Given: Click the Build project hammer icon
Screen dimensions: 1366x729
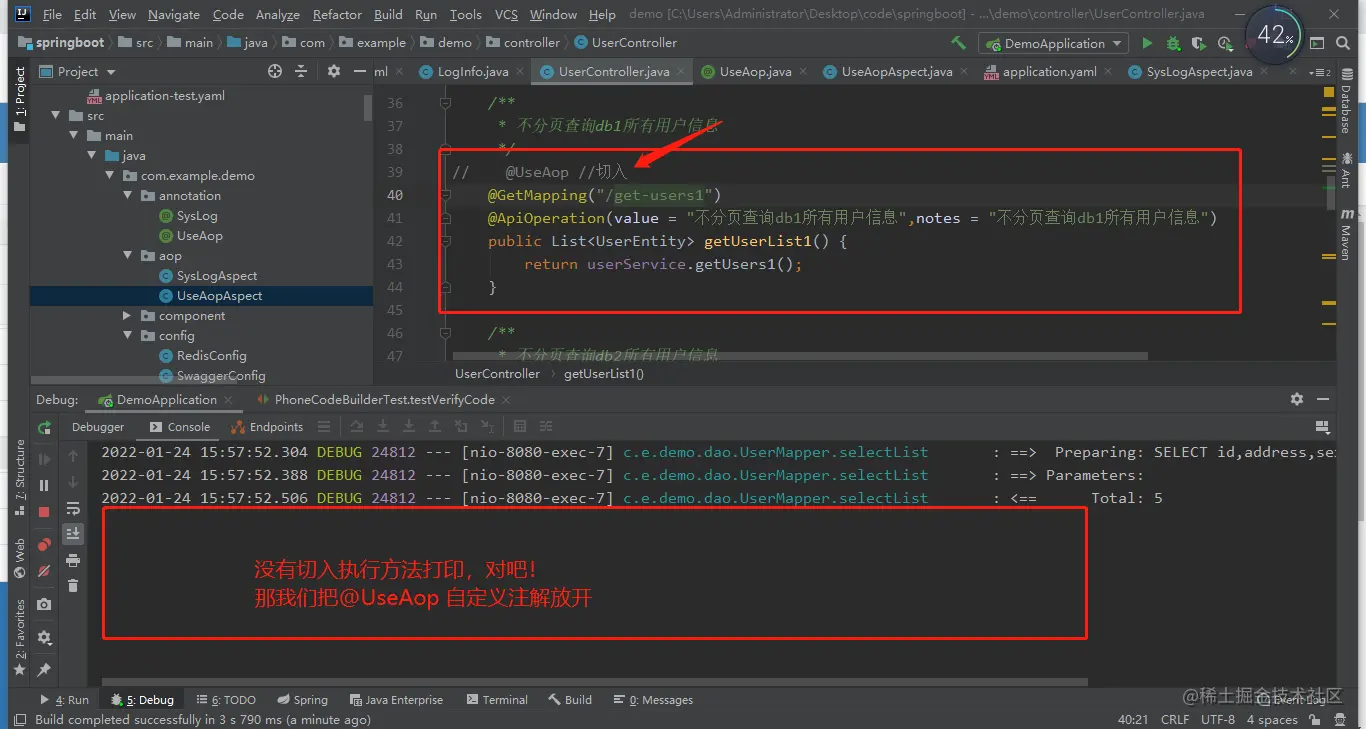Looking at the screenshot, I should tap(959, 43).
